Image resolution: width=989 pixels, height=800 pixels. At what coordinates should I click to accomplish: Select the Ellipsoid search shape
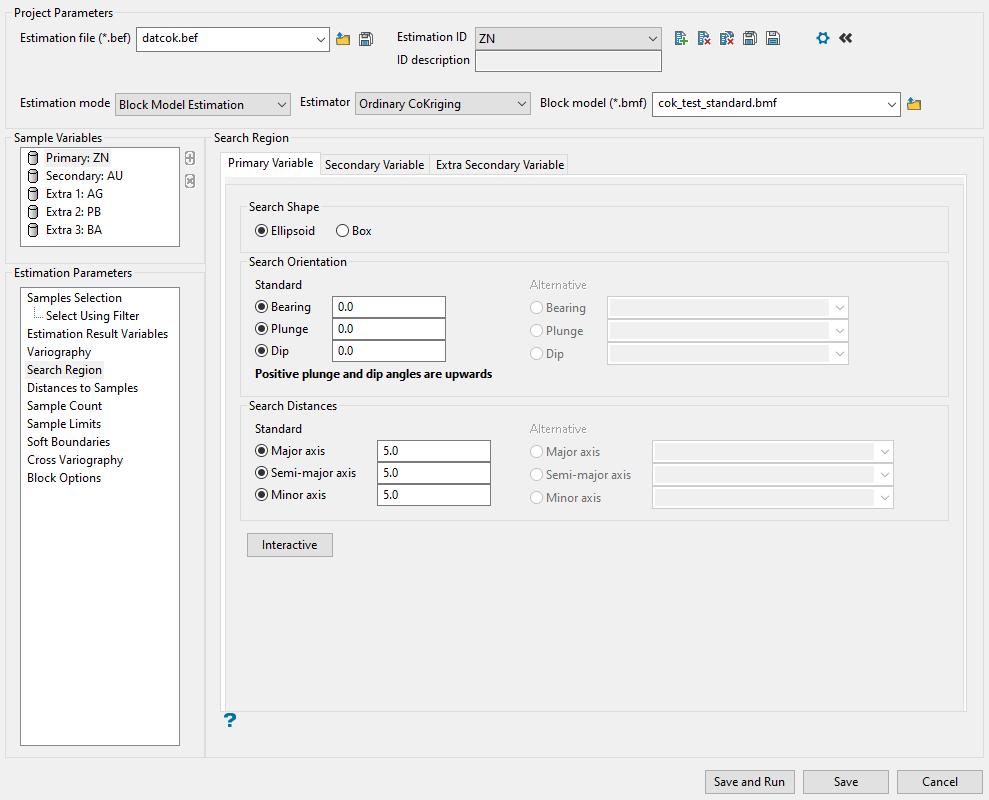(263, 231)
